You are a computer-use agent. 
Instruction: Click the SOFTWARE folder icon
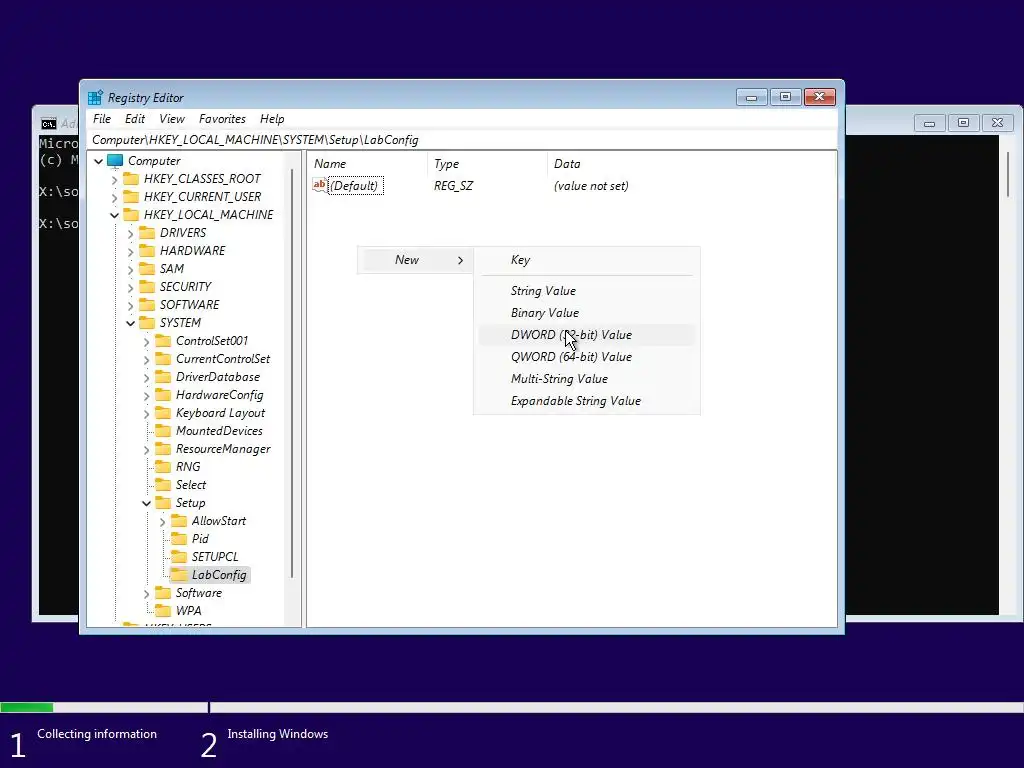[148, 304]
